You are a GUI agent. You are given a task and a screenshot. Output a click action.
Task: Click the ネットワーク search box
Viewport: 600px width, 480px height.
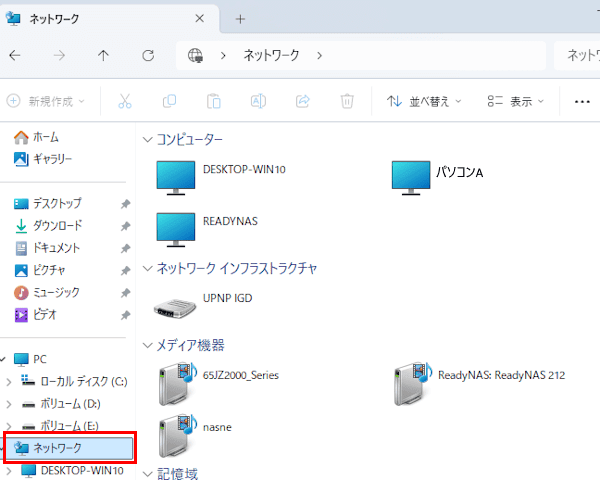pos(577,56)
